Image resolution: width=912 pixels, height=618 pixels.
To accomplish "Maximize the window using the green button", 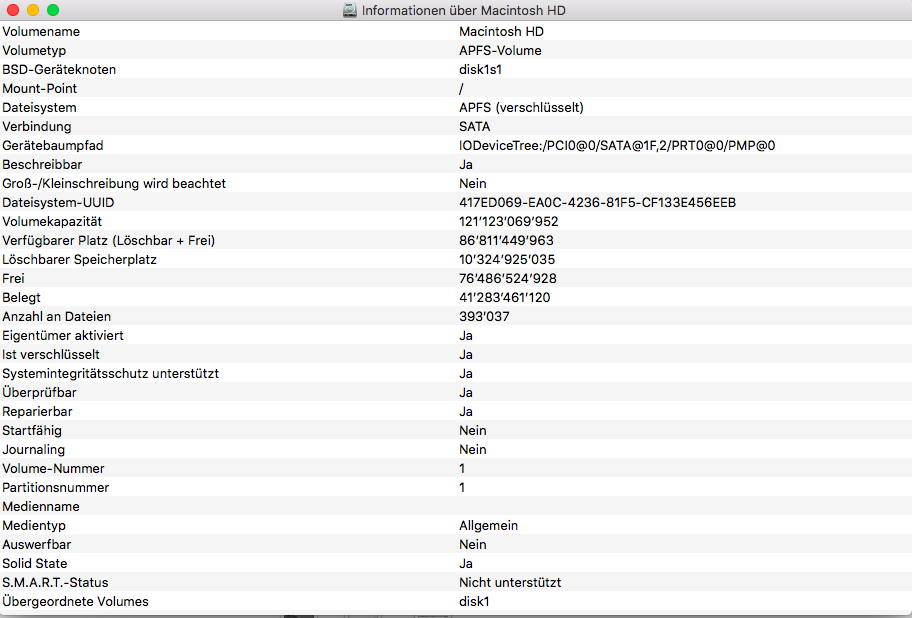I will 53,10.
